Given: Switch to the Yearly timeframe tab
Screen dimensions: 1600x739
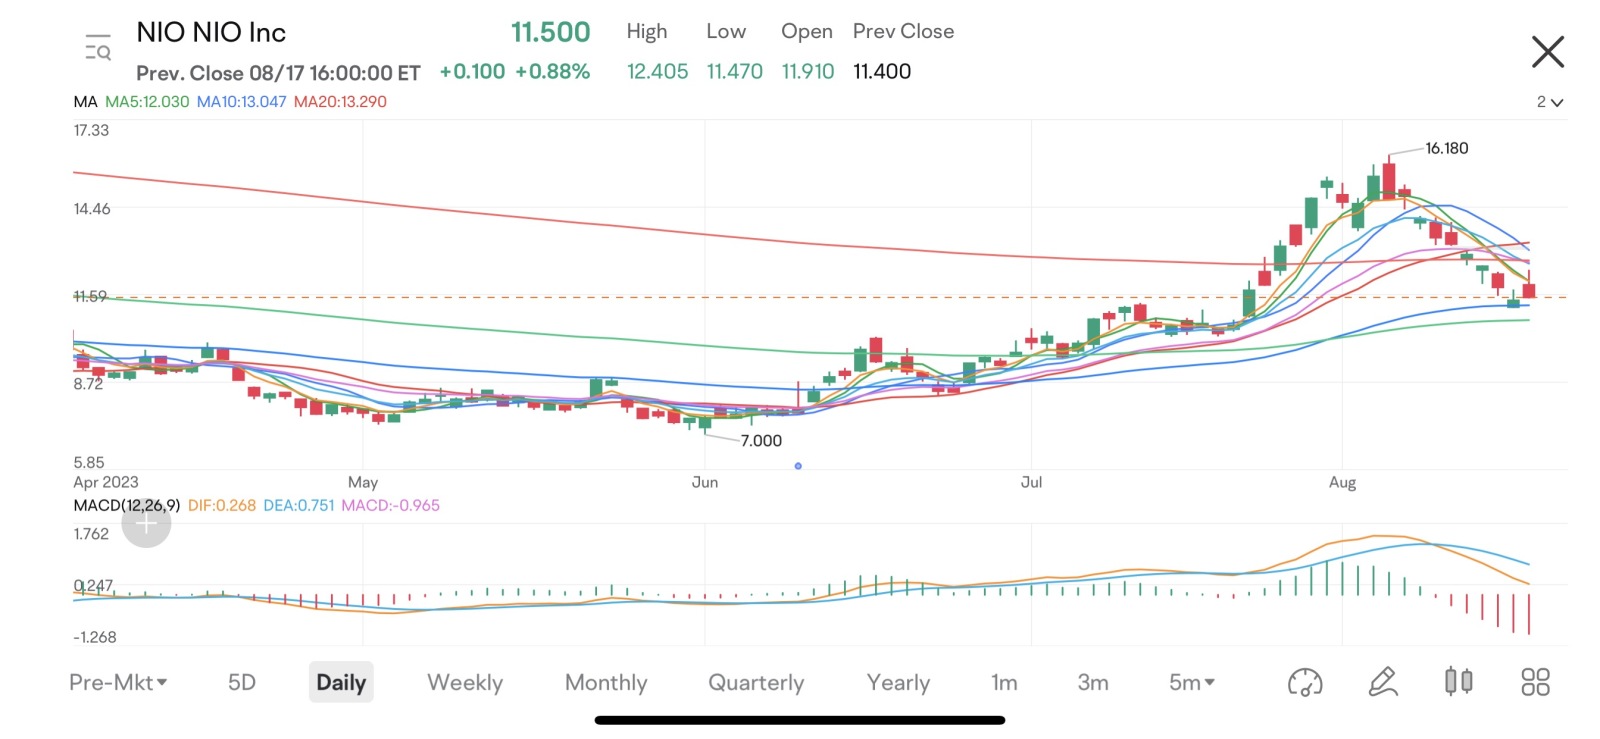Looking at the screenshot, I should tap(898, 682).
